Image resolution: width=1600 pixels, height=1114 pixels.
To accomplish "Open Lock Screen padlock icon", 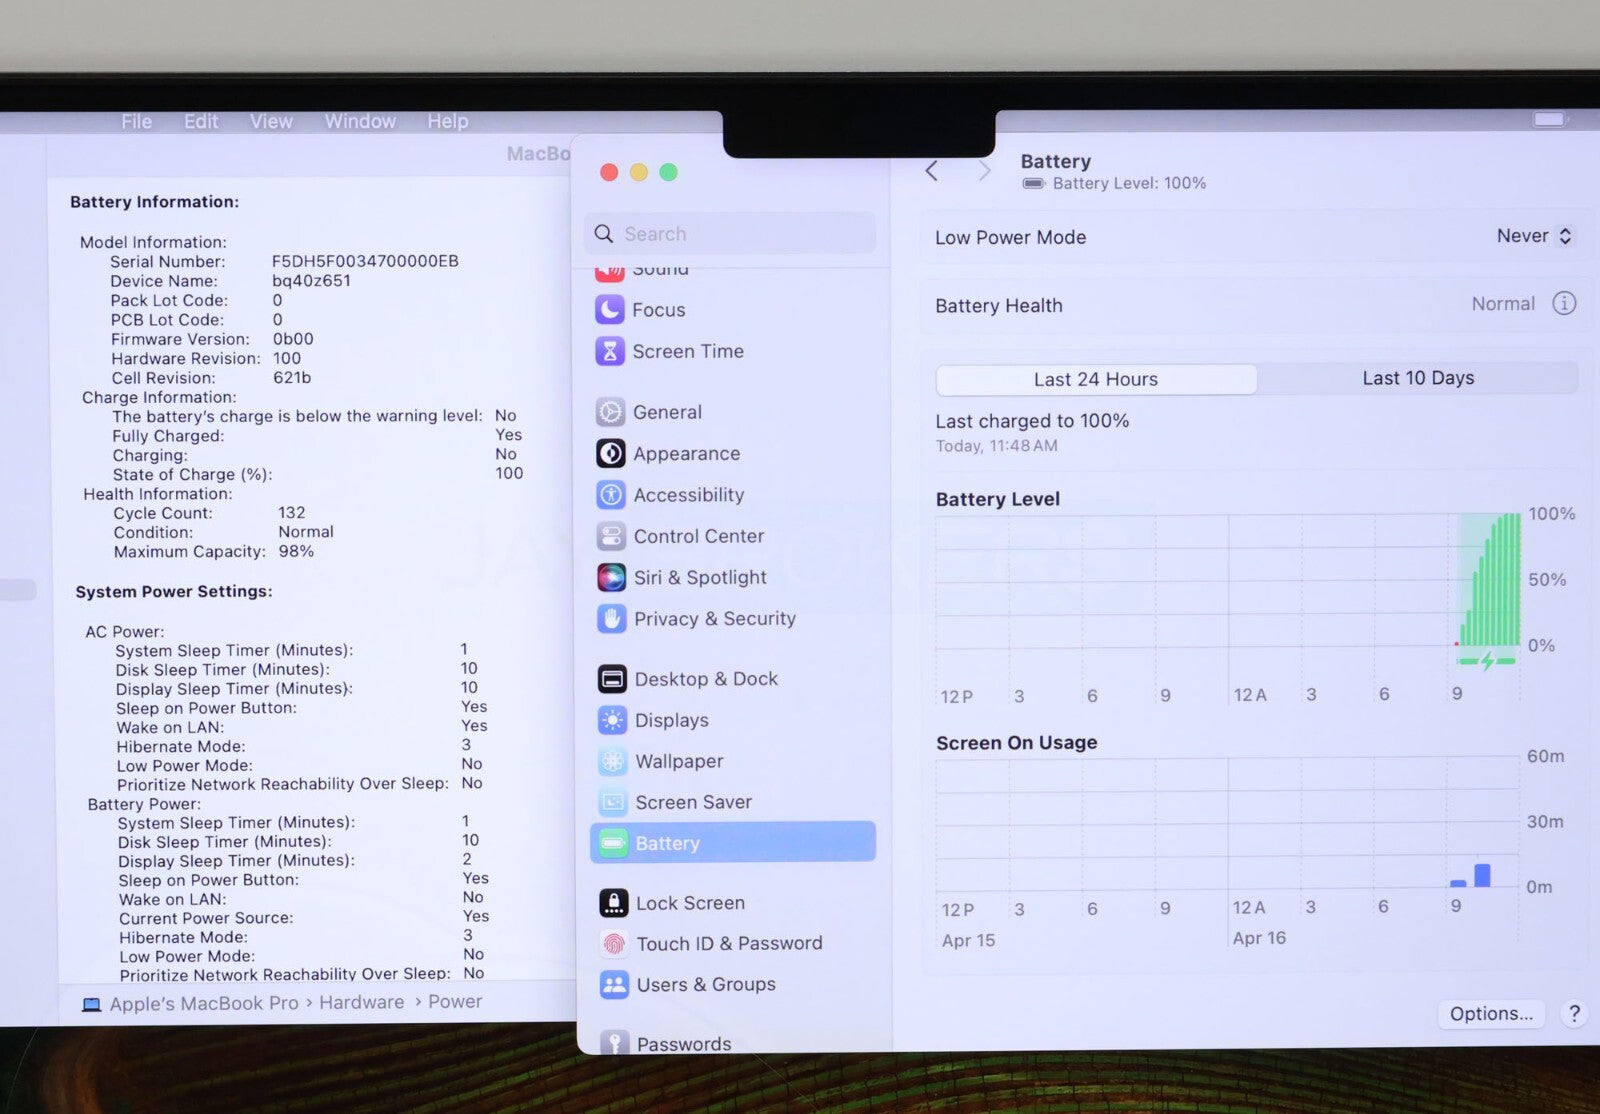I will [613, 903].
